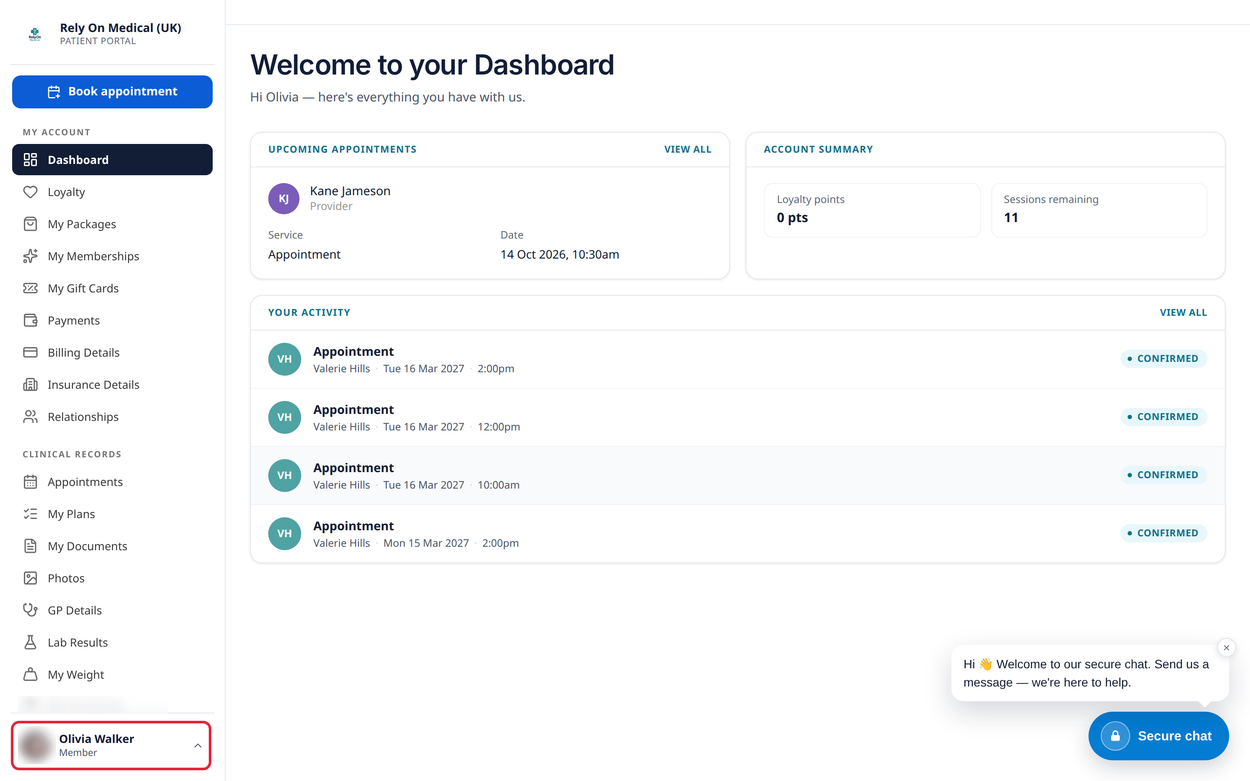Image resolution: width=1250 pixels, height=781 pixels.
Task: Open the Tue 16 Mar 2:00pm appointment row
Action: (738, 359)
